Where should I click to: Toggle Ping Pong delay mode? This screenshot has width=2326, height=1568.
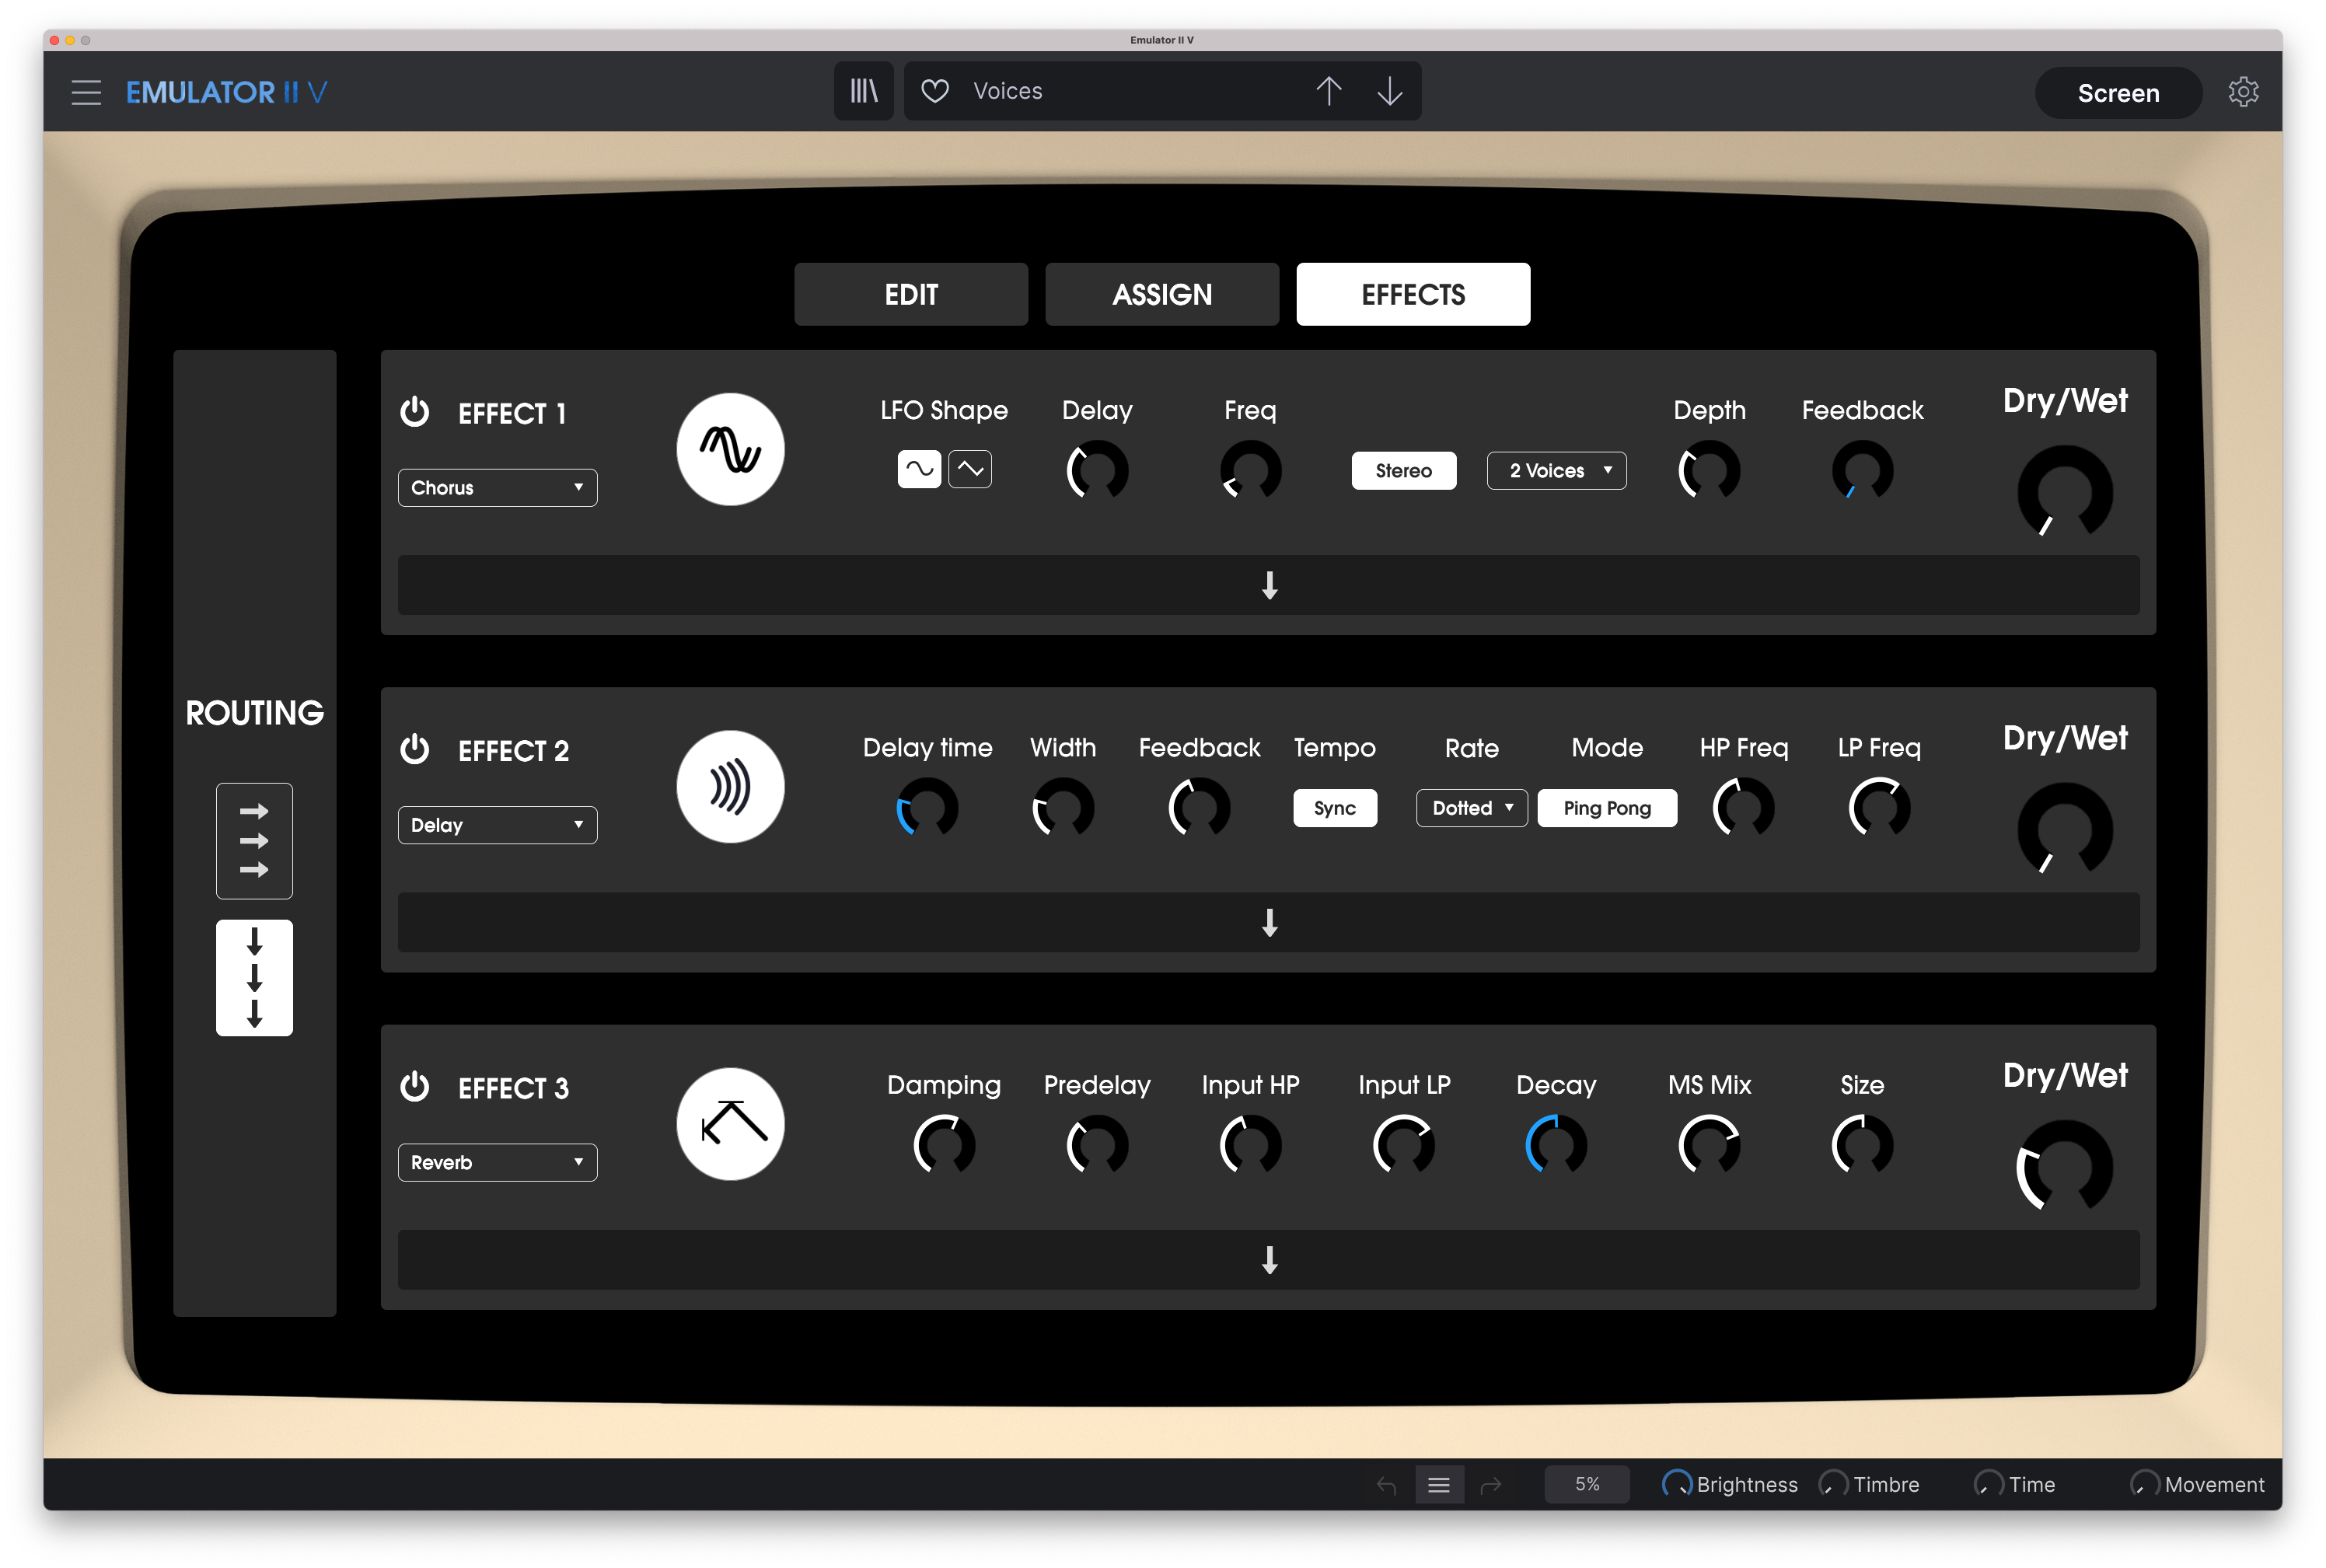pyautogui.click(x=1606, y=808)
